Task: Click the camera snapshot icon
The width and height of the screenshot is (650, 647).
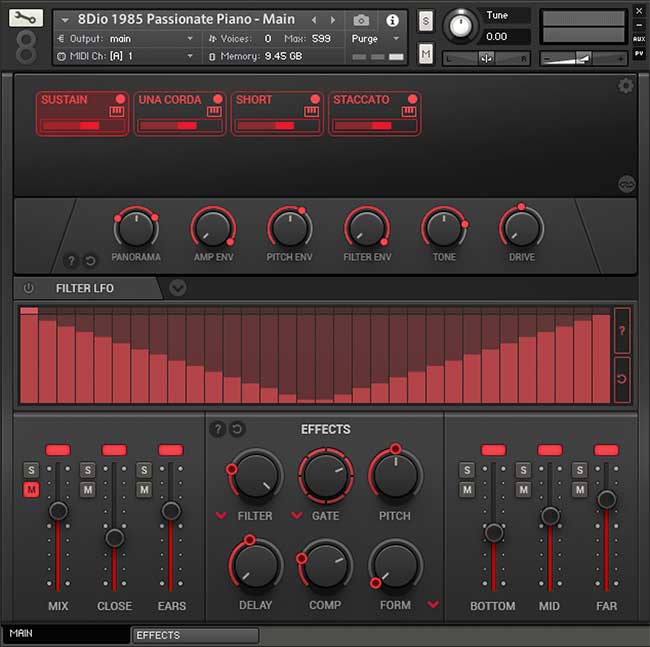Action: tap(361, 20)
